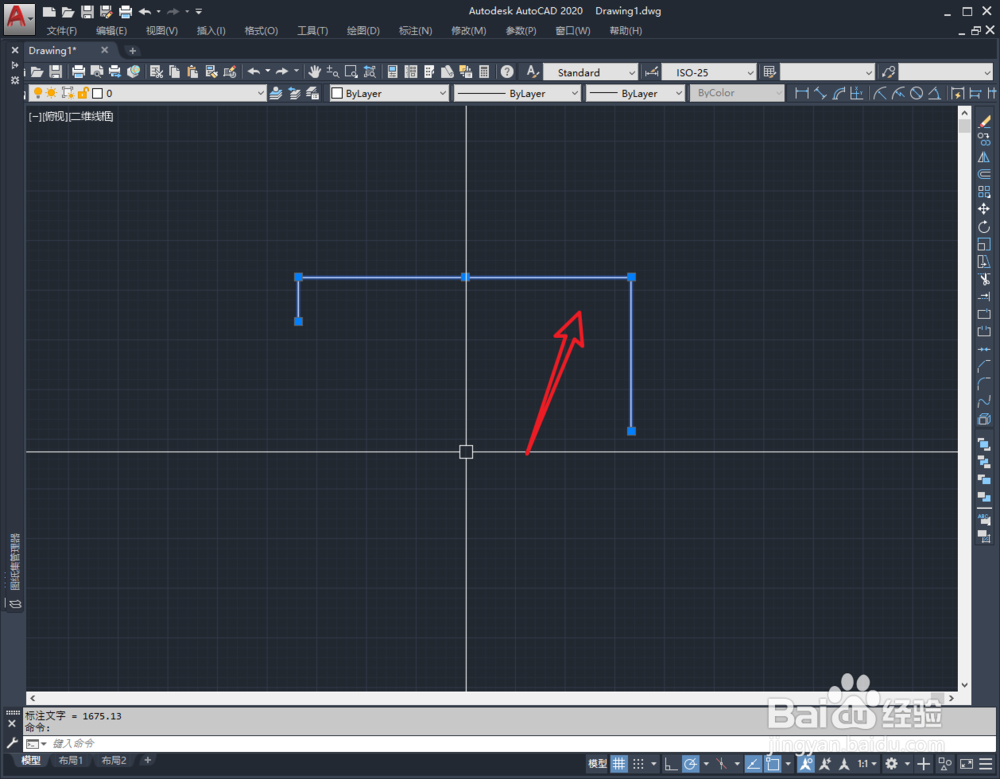This screenshot has height=779, width=1000.
Task: Click the layer 0 color swatch
Action: pyautogui.click(x=98, y=93)
